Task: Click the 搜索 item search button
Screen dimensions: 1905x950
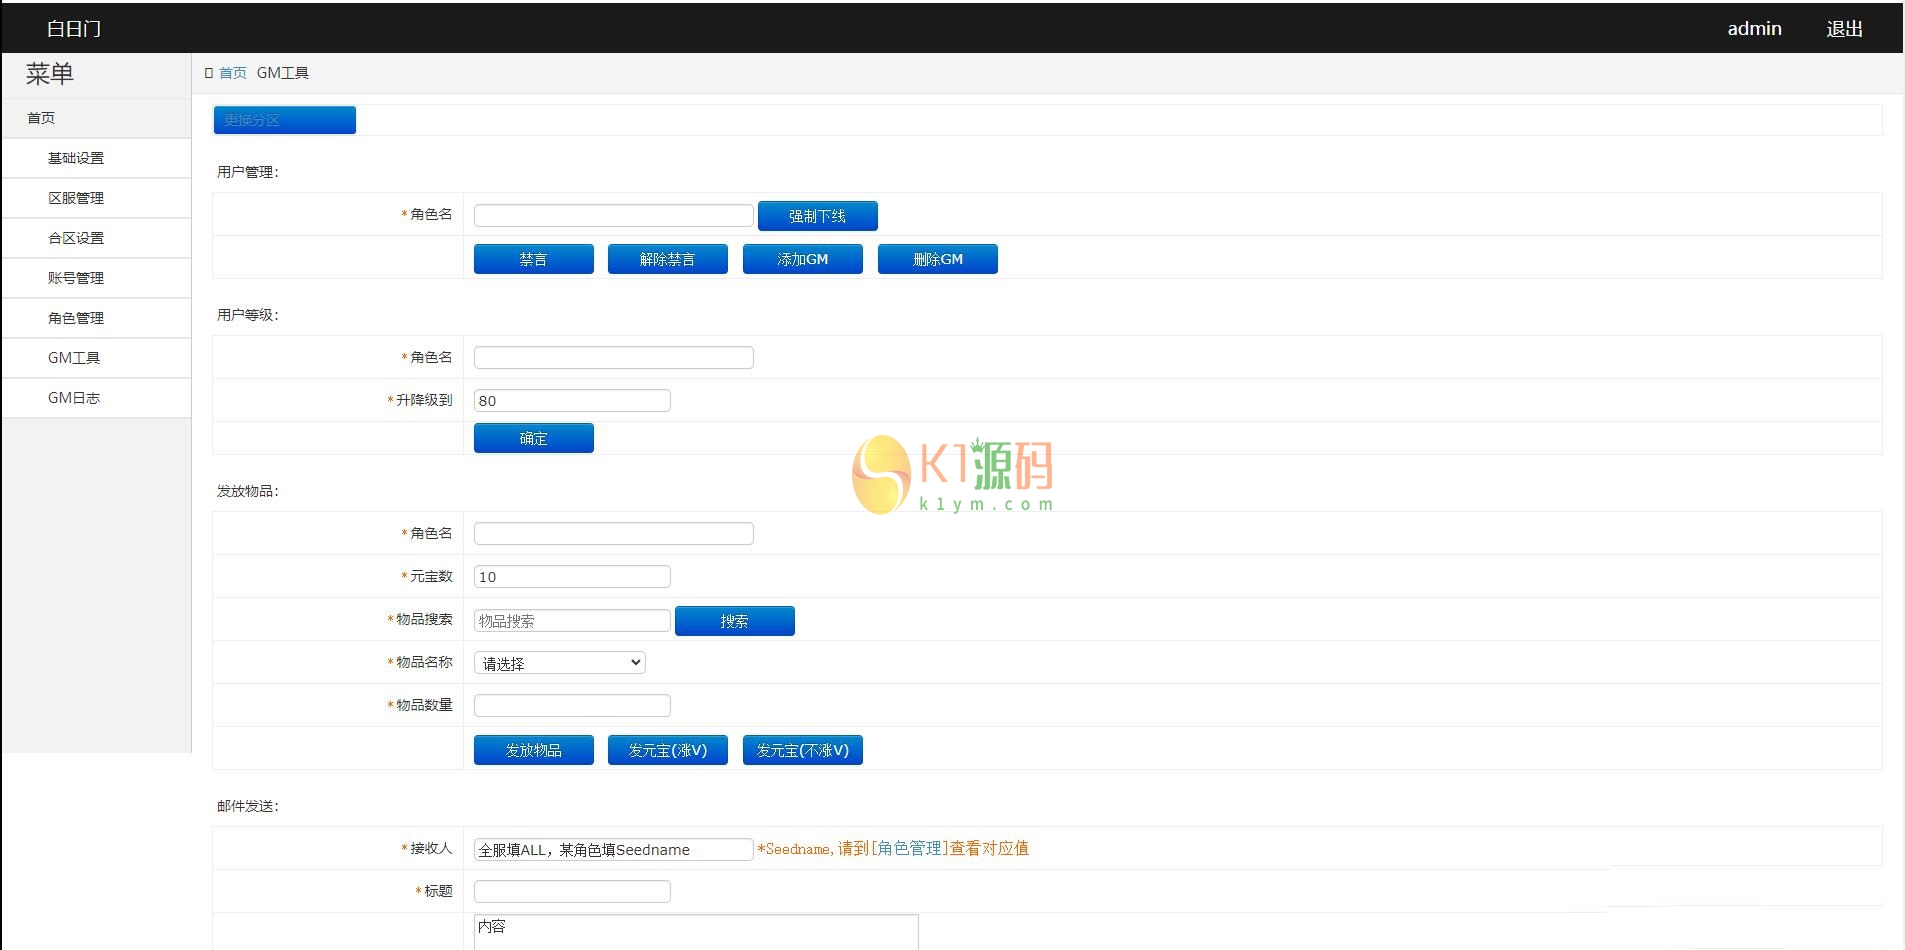Action: (x=734, y=621)
